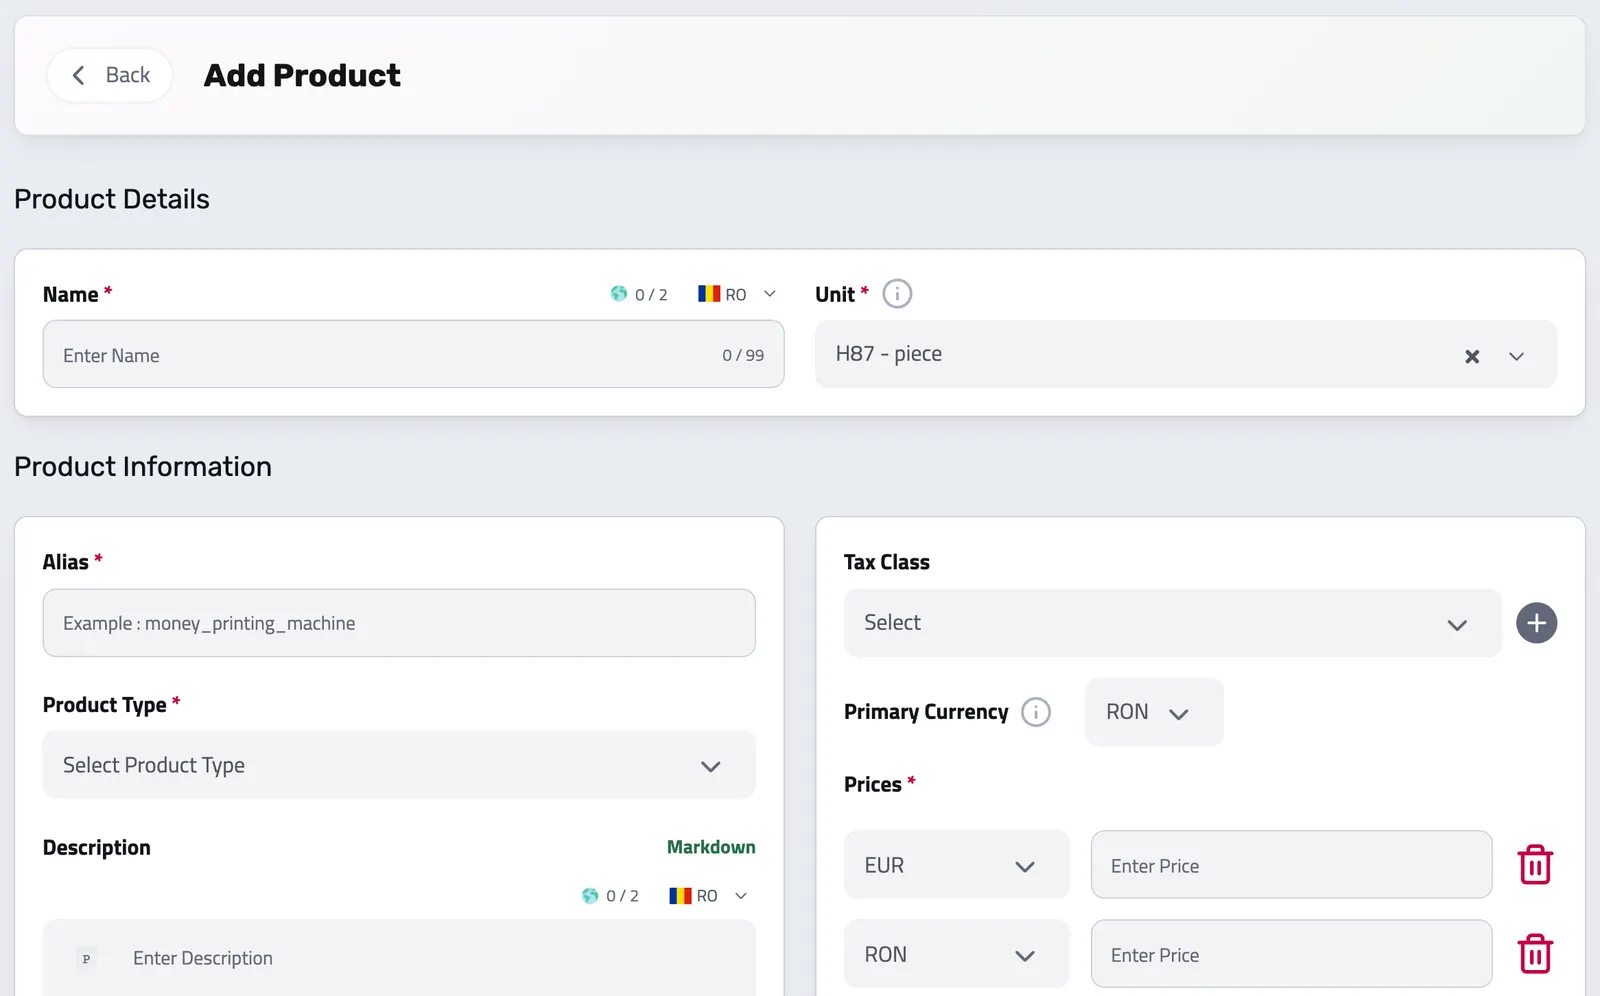This screenshot has height=996, width=1600.
Task: Add a new tax class with plus icon
Action: pos(1536,623)
